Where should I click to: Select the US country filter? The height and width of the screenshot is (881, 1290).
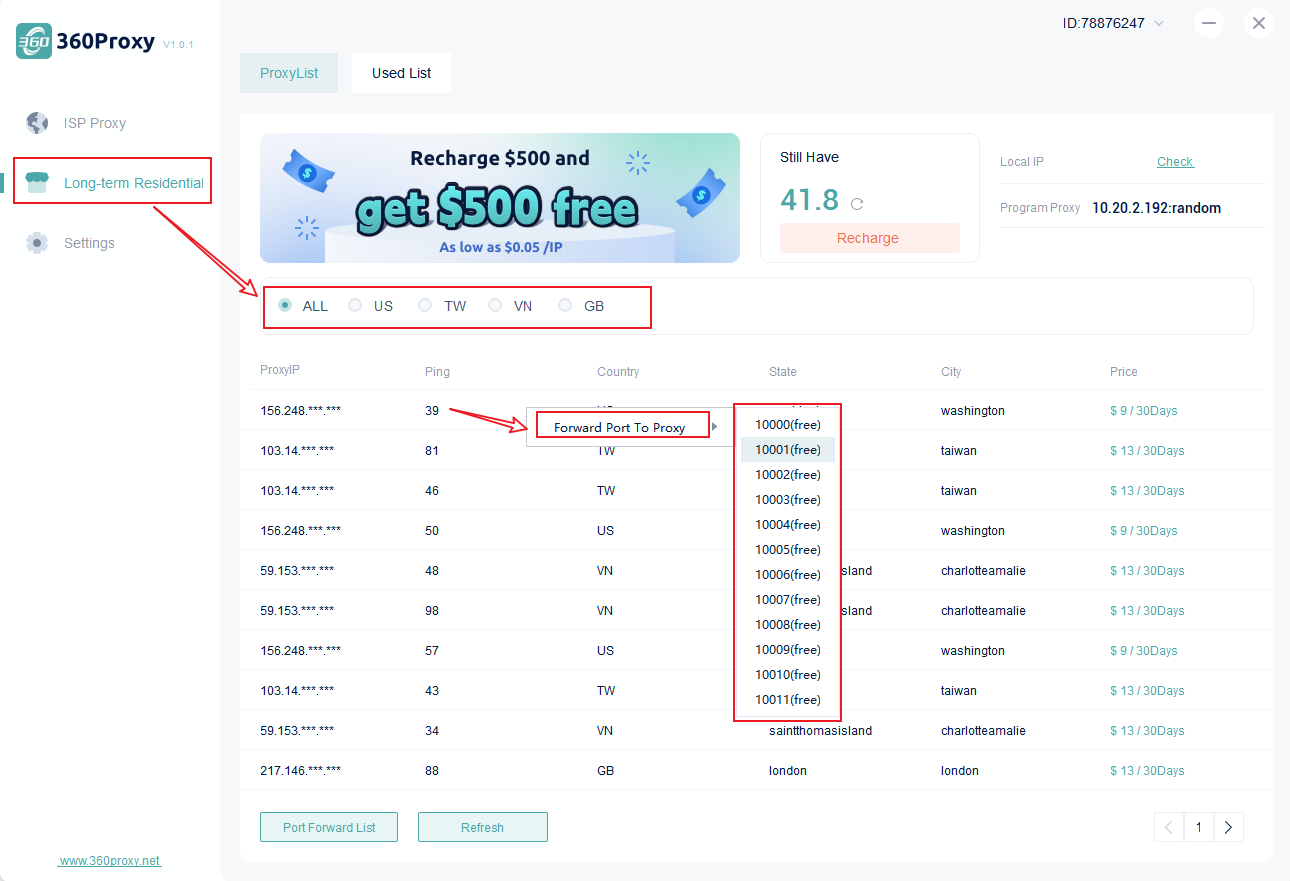[x=355, y=306]
